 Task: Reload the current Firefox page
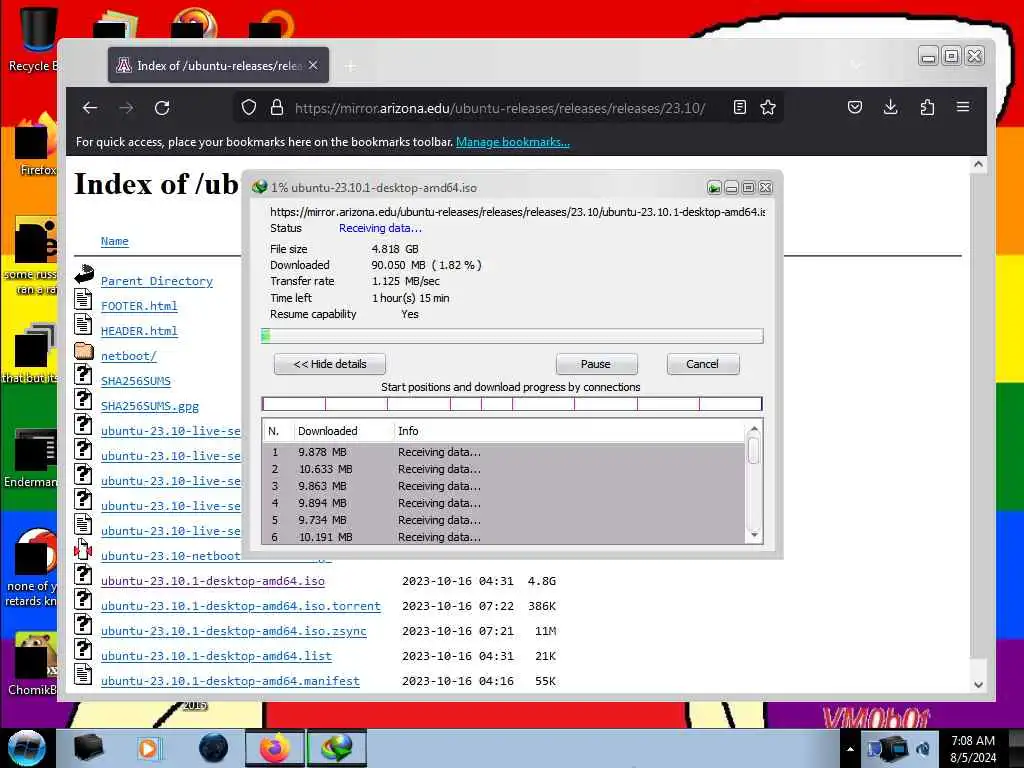(162, 108)
